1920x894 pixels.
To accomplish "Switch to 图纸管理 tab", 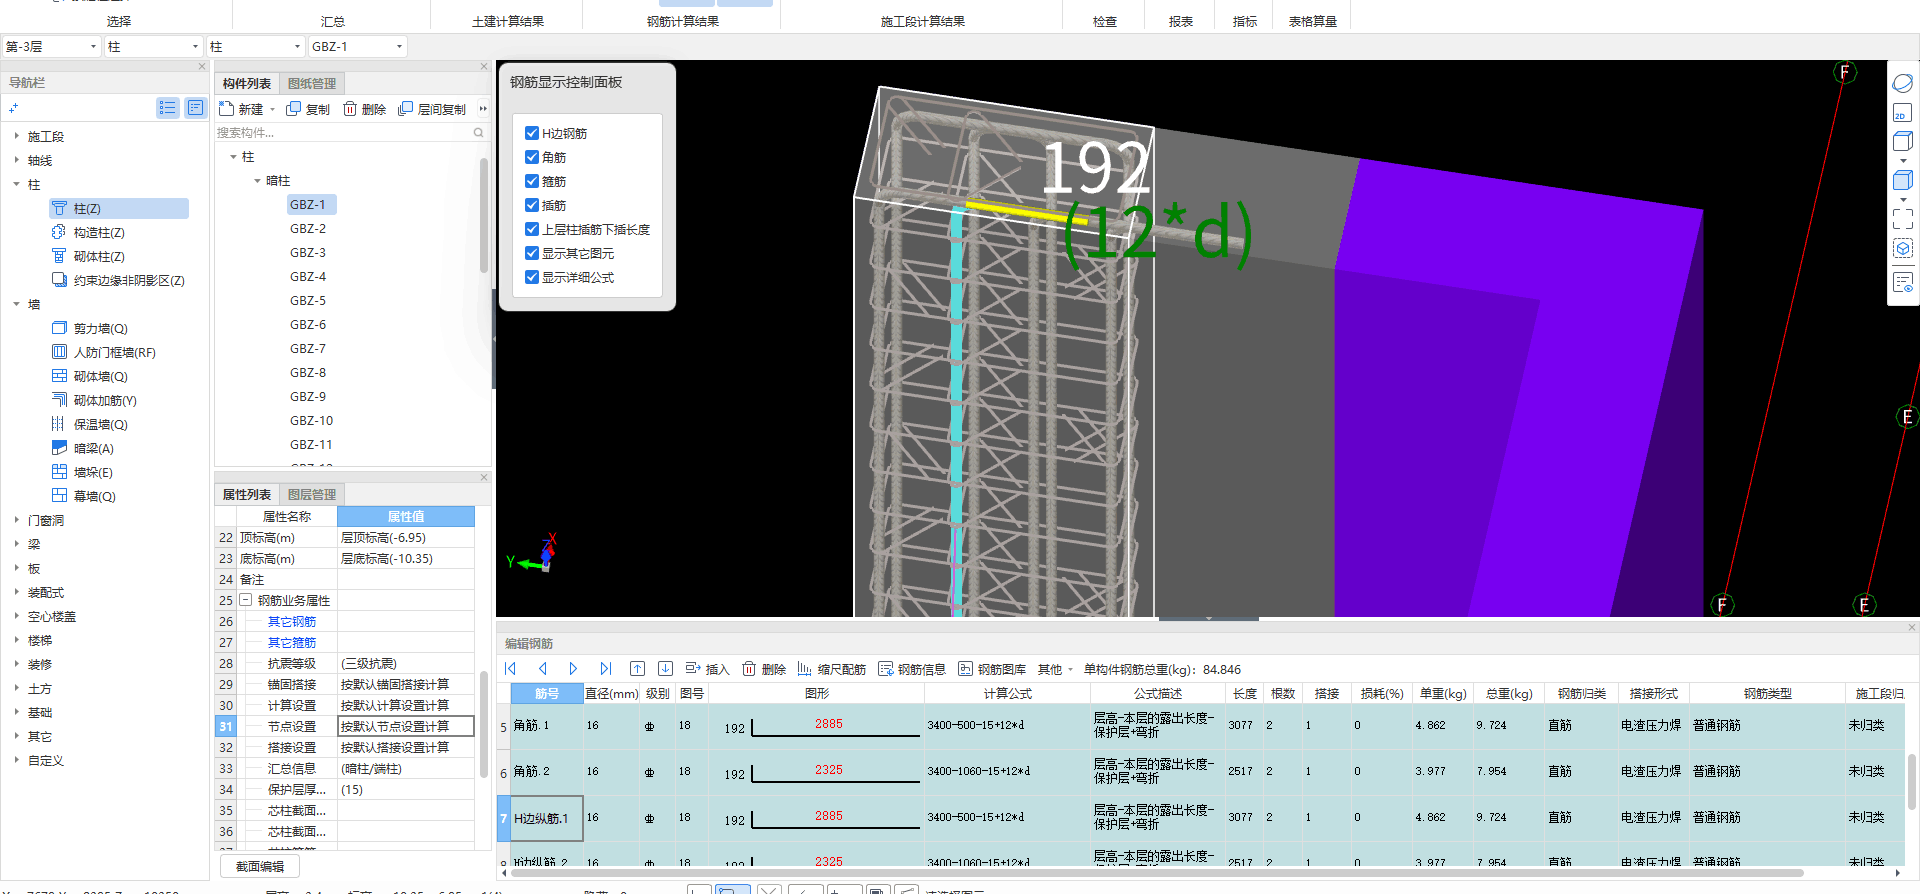I will coord(312,84).
